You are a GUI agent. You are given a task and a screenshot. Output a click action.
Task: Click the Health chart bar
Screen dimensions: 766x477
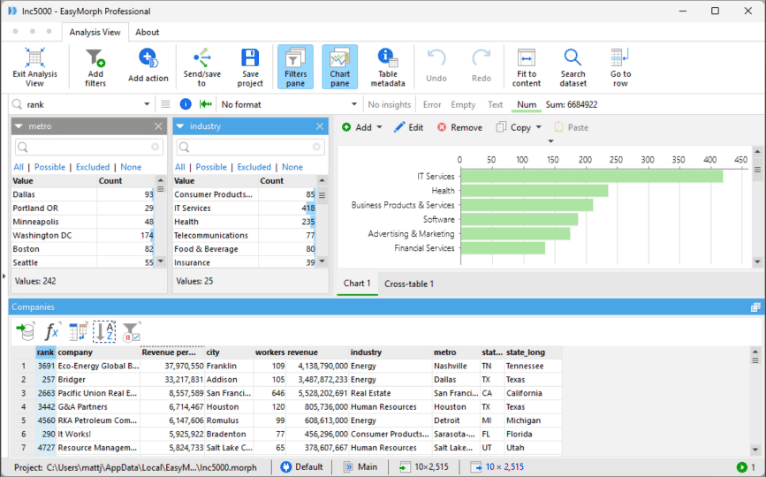[534, 191]
